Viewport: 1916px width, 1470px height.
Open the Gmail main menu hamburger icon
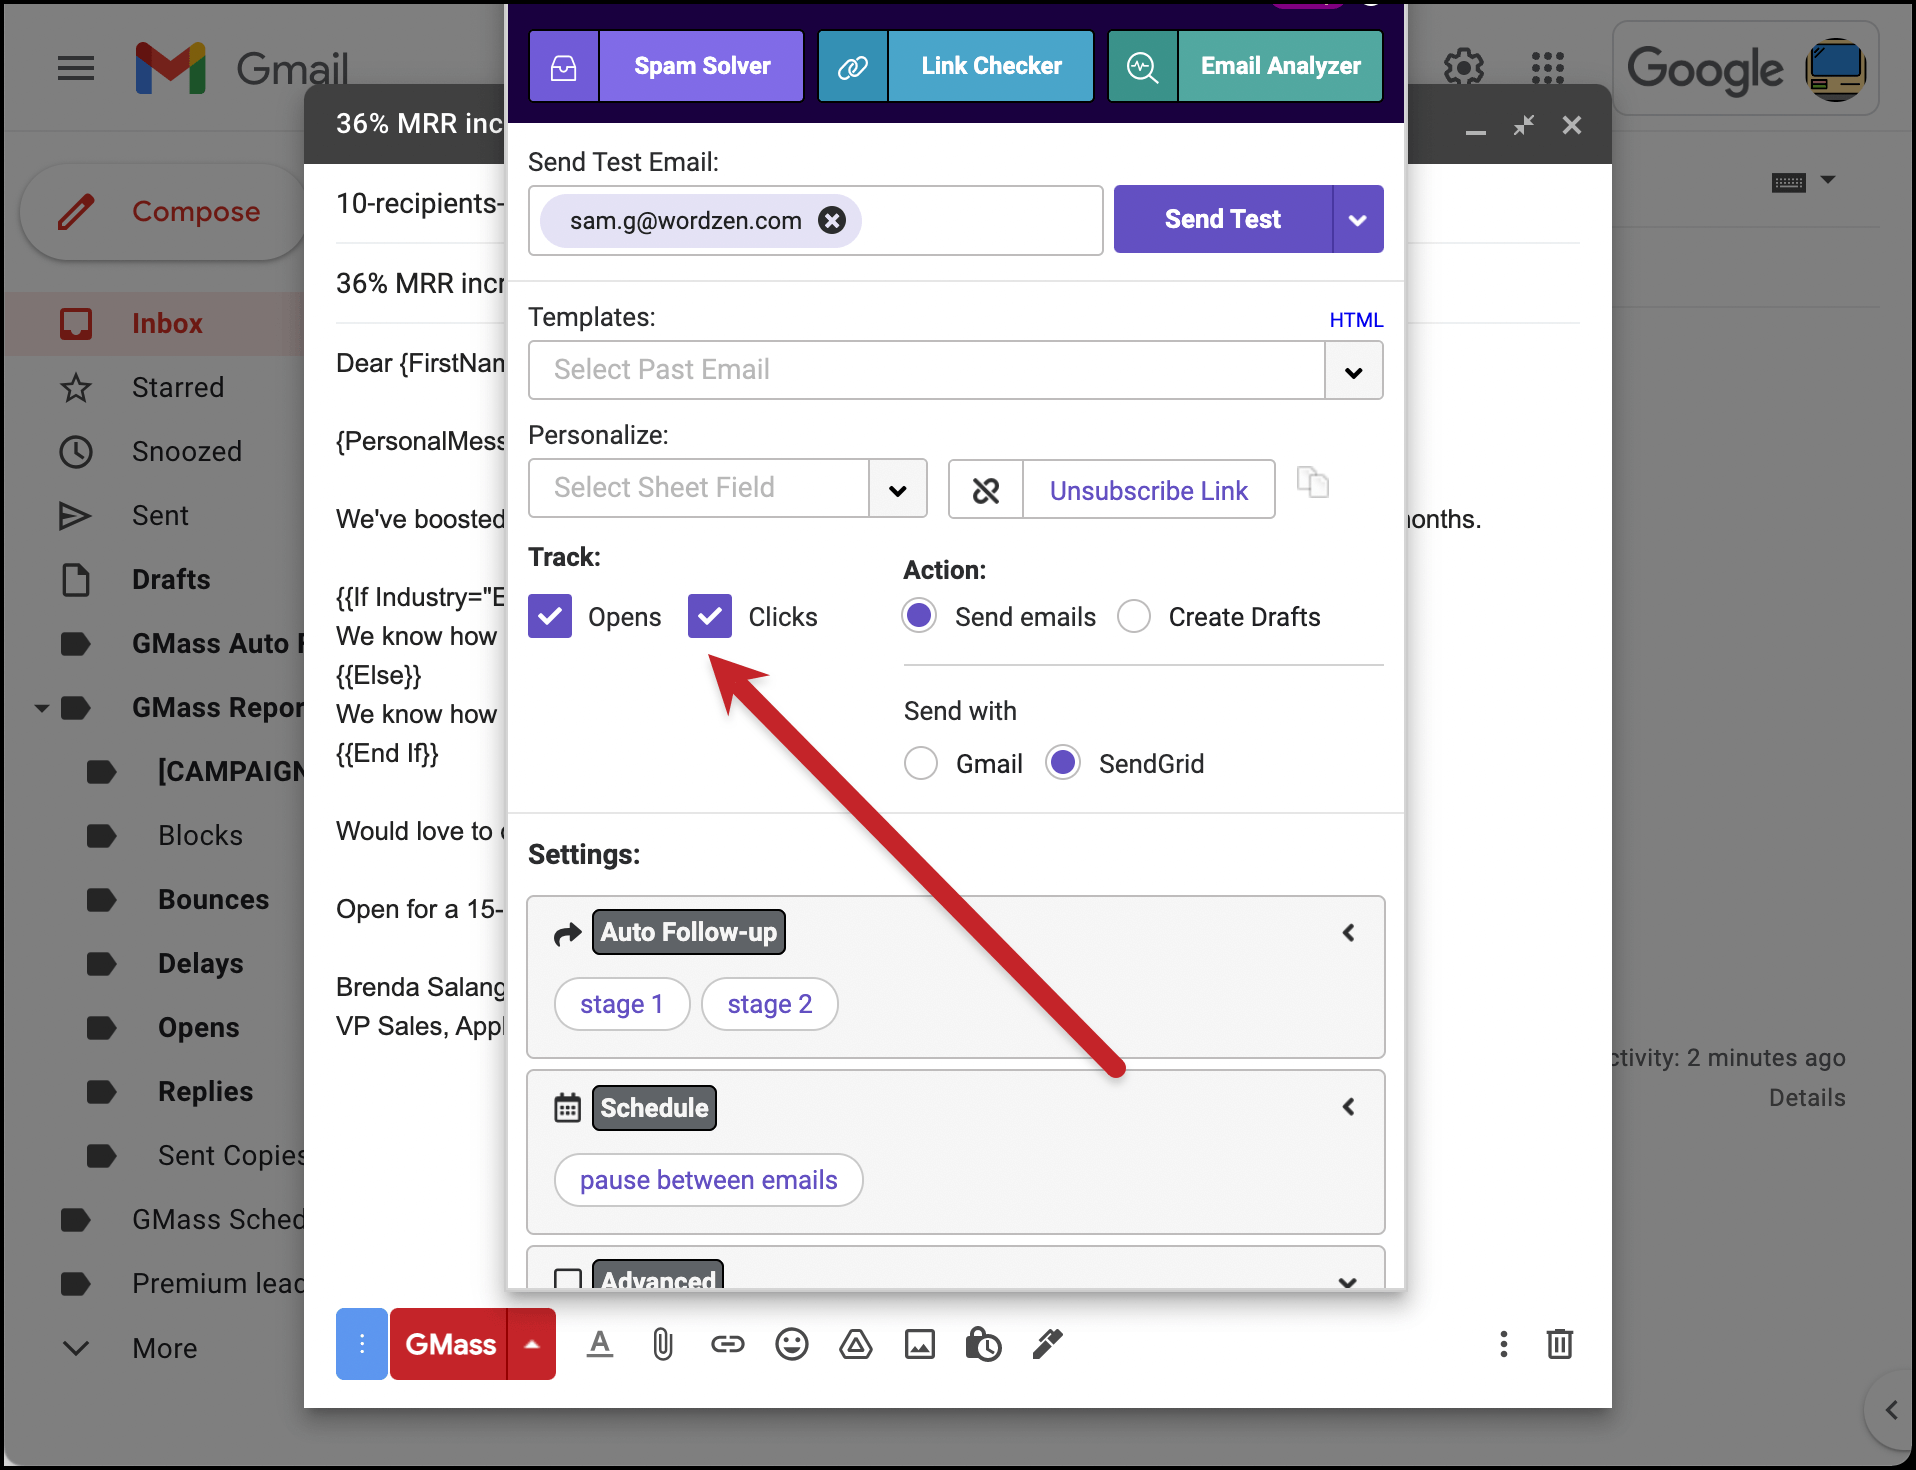coord(76,68)
